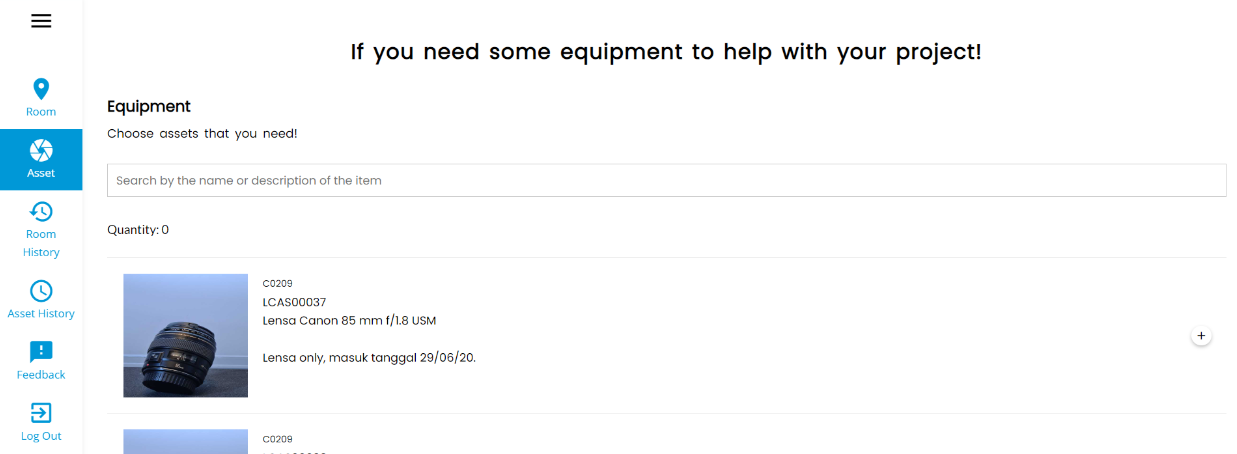Add Lensa Canon 85 mm with plus button
Image resolution: width=1237 pixels, height=454 pixels.
click(1202, 336)
